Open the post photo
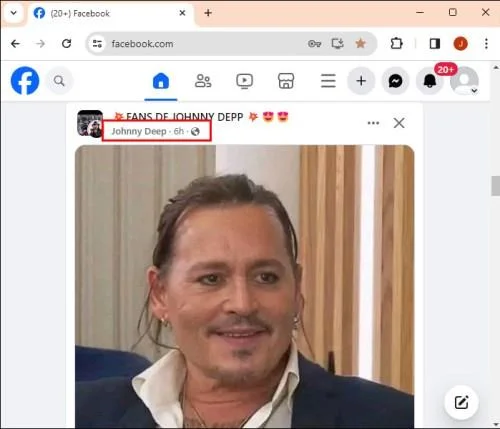 coord(245,287)
